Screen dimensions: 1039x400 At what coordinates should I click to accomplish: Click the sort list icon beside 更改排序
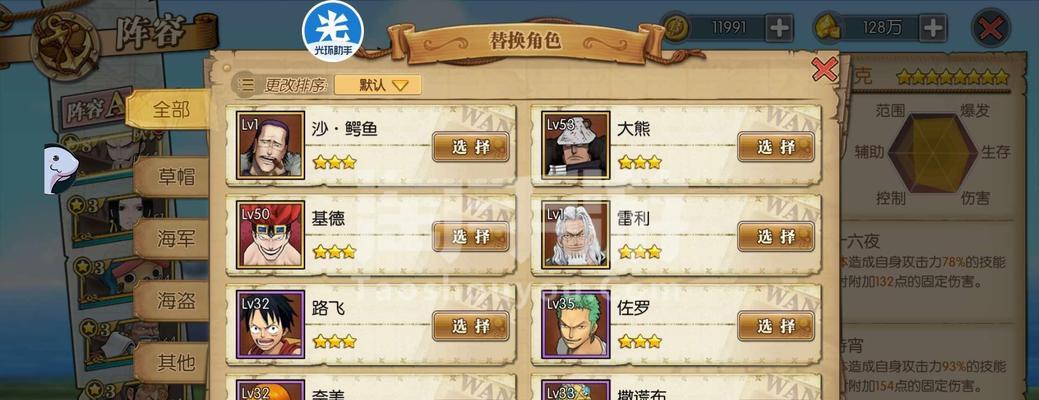pyautogui.click(x=246, y=85)
